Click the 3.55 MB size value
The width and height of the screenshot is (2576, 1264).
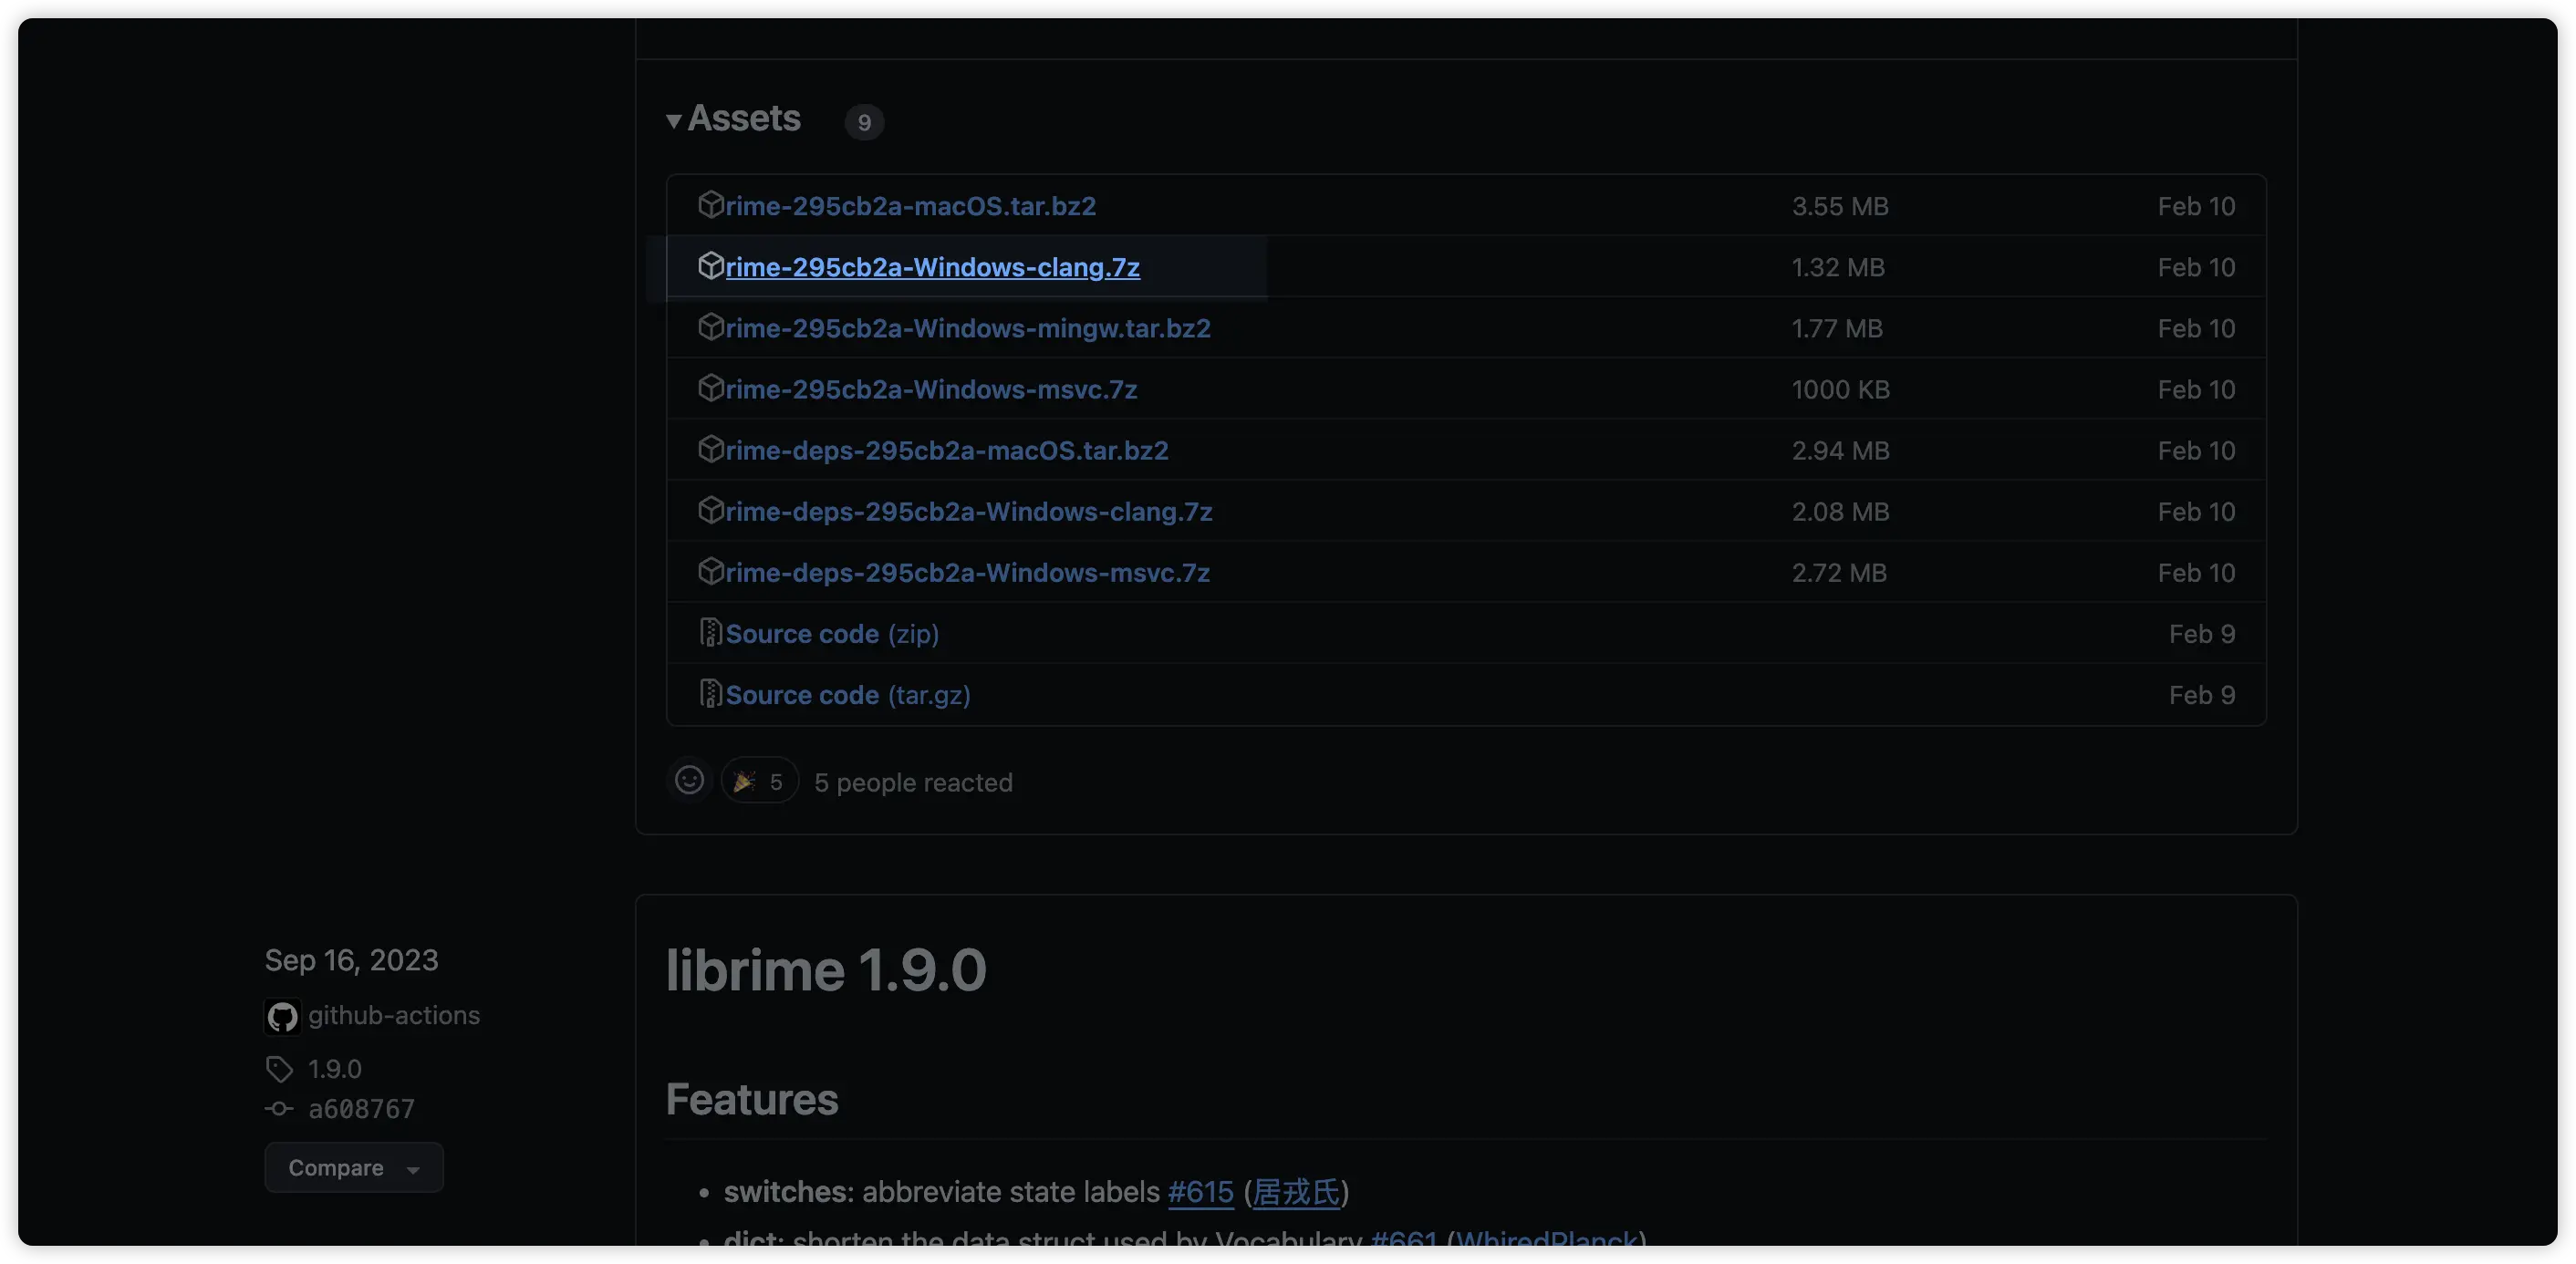click(1840, 206)
